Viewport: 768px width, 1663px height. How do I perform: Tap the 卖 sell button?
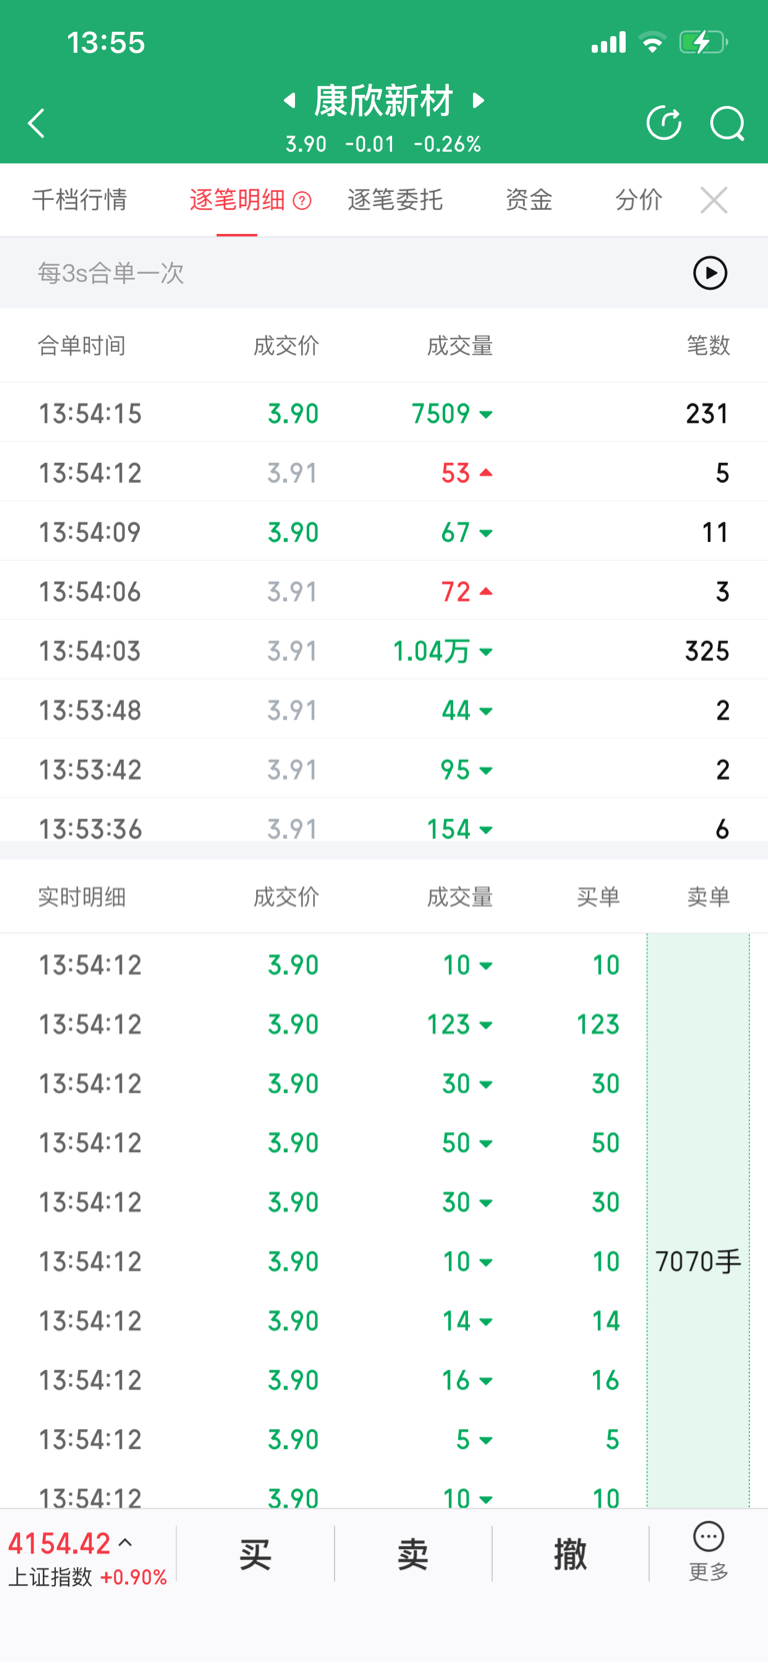coord(413,1554)
